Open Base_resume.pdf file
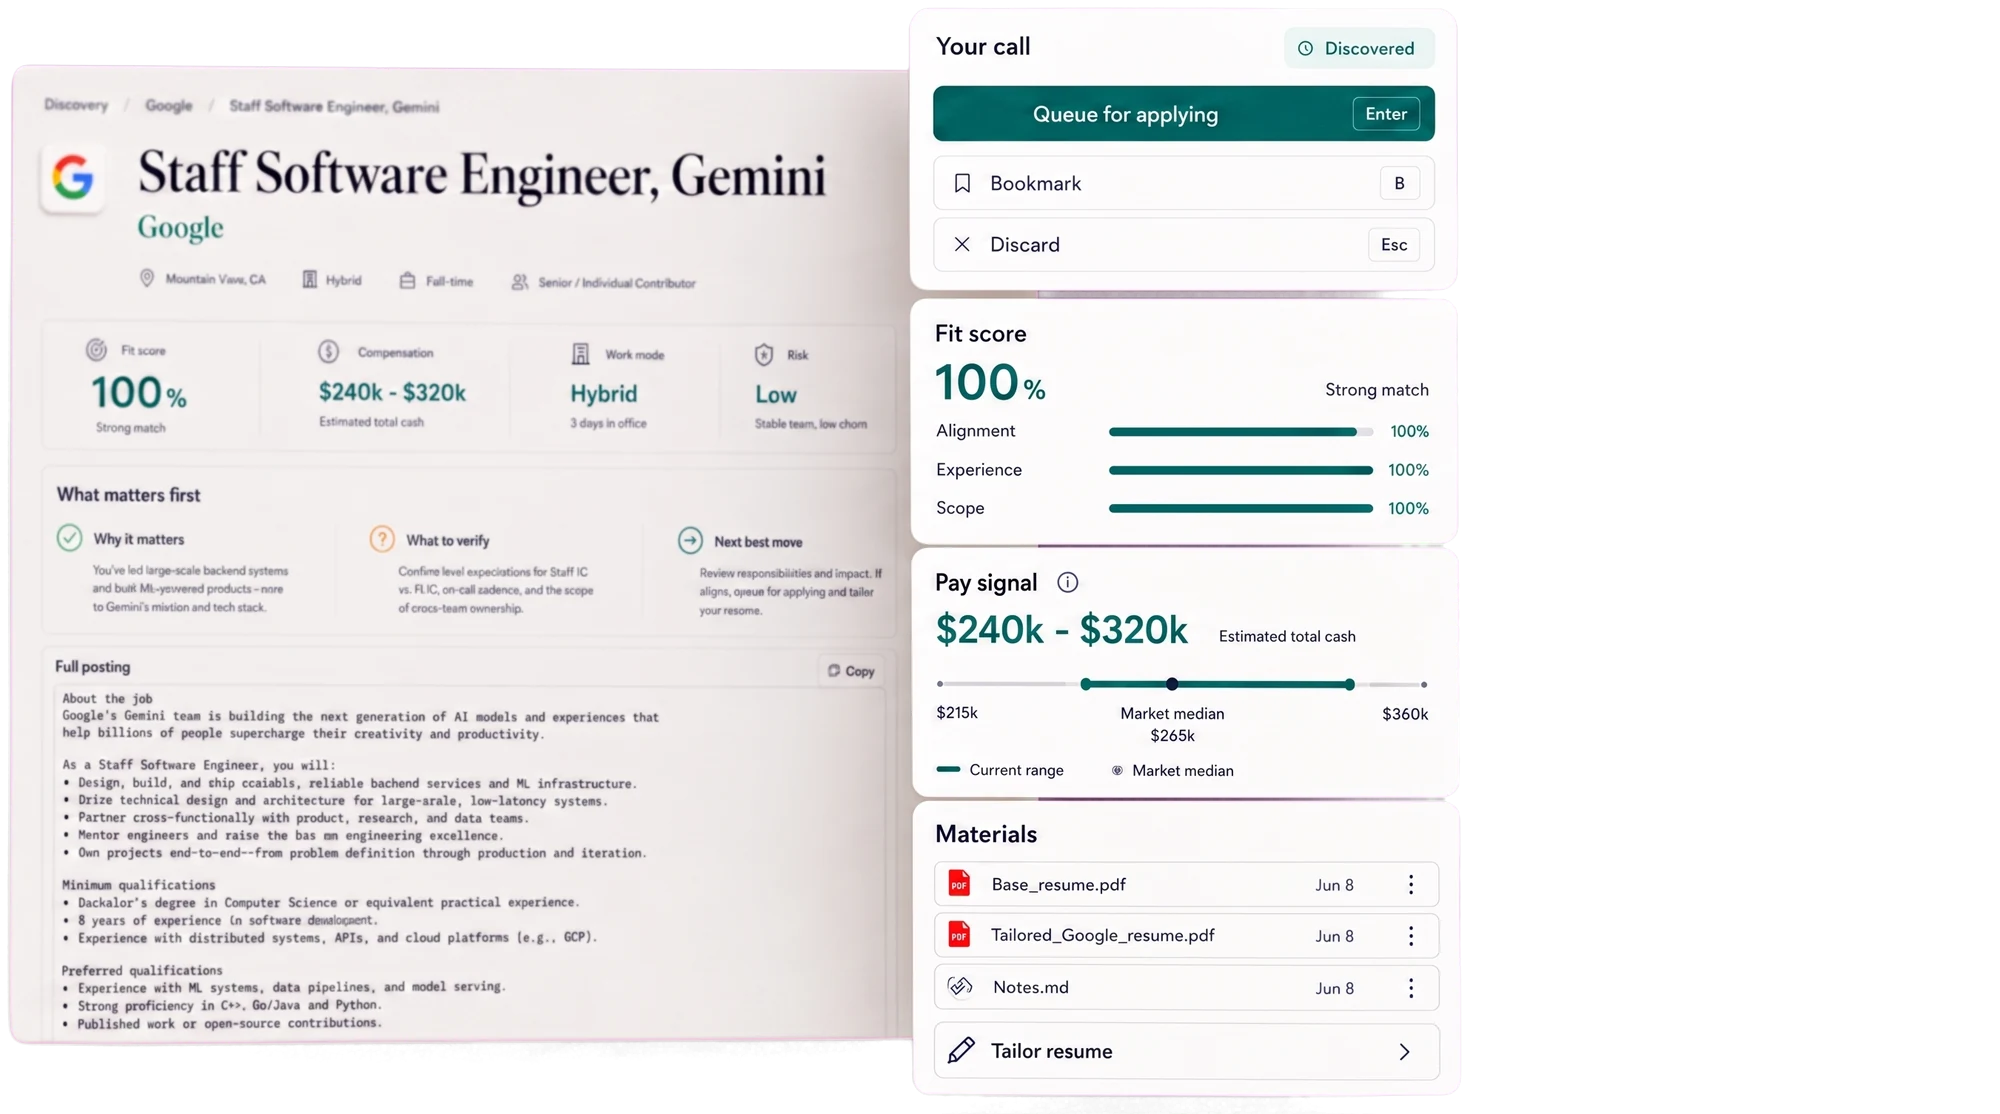Image resolution: width=2000 pixels, height=1114 pixels. pos(1186,884)
